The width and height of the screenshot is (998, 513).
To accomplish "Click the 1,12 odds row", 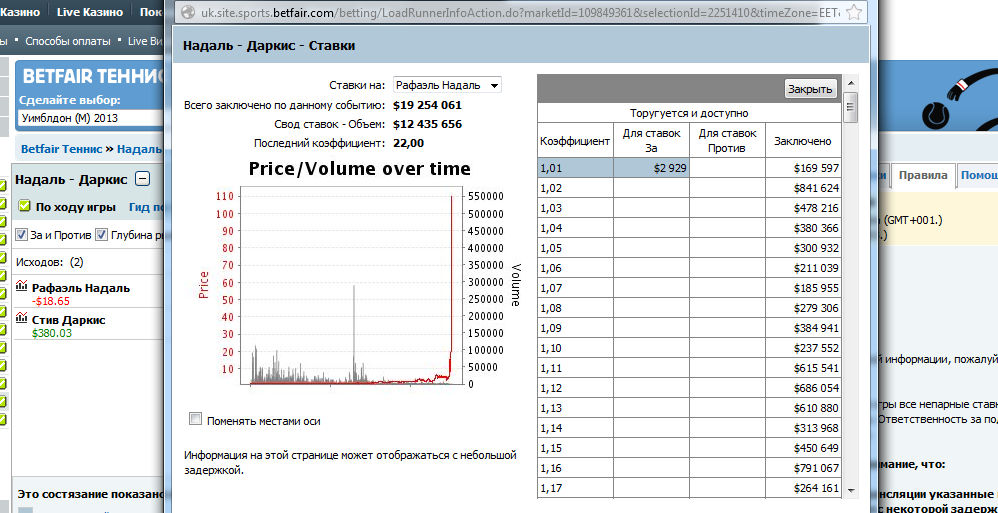I will pos(689,388).
